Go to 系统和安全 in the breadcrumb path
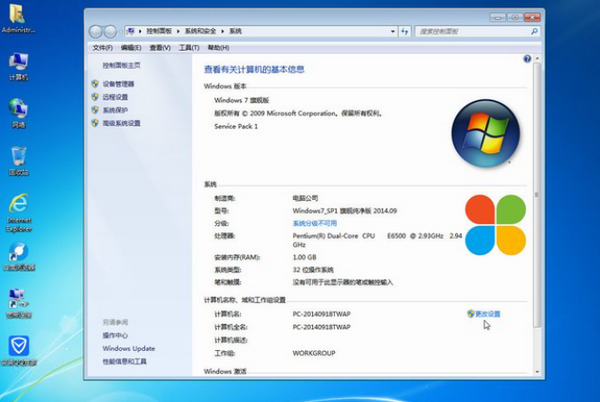Viewport: 600px width, 402px height. pyautogui.click(x=201, y=31)
